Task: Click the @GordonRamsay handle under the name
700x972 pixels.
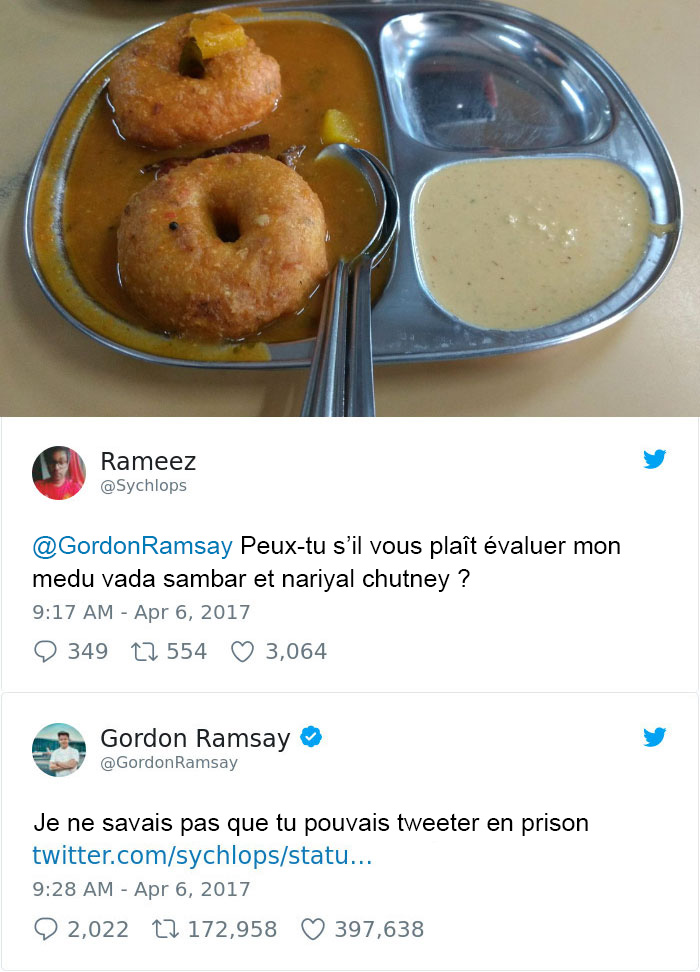Action: tap(169, 762)
